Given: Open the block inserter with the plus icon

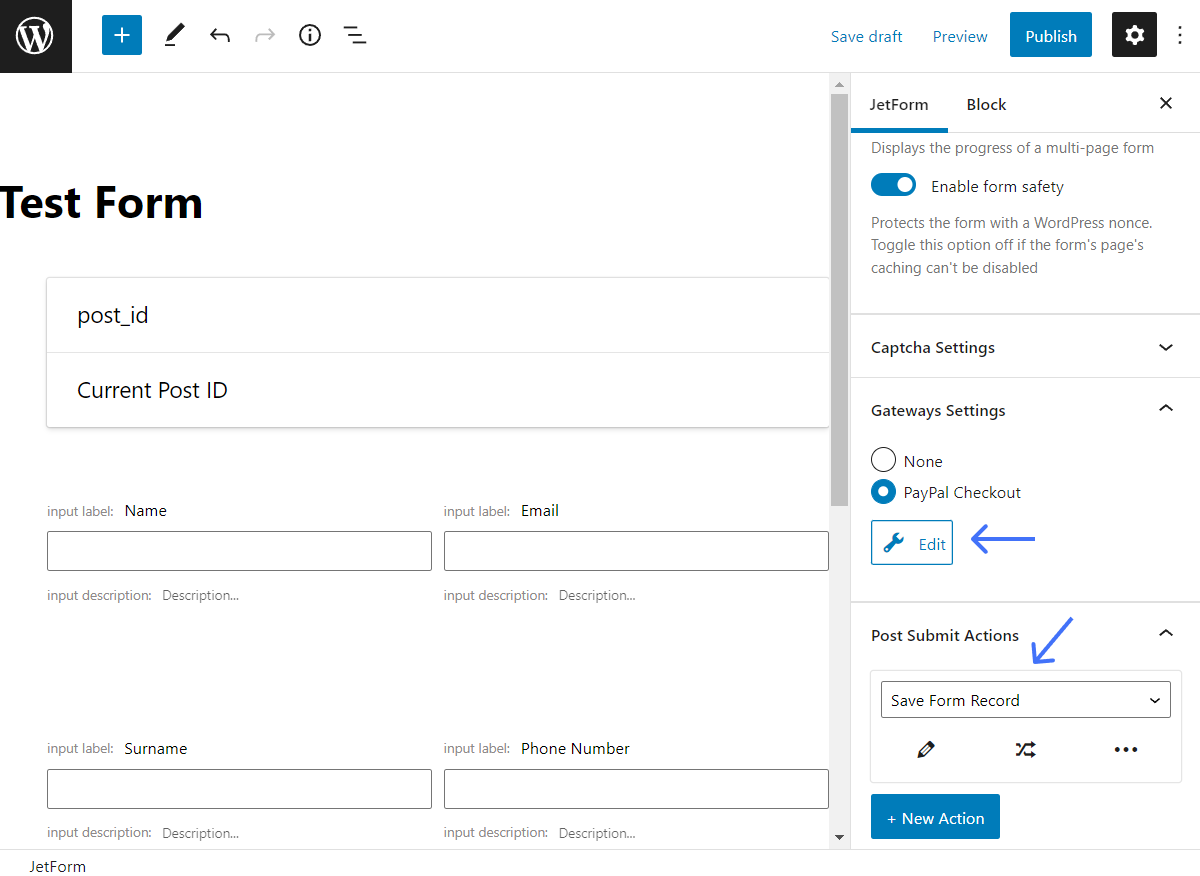Looking at the screenshot, I should [121, 35].
